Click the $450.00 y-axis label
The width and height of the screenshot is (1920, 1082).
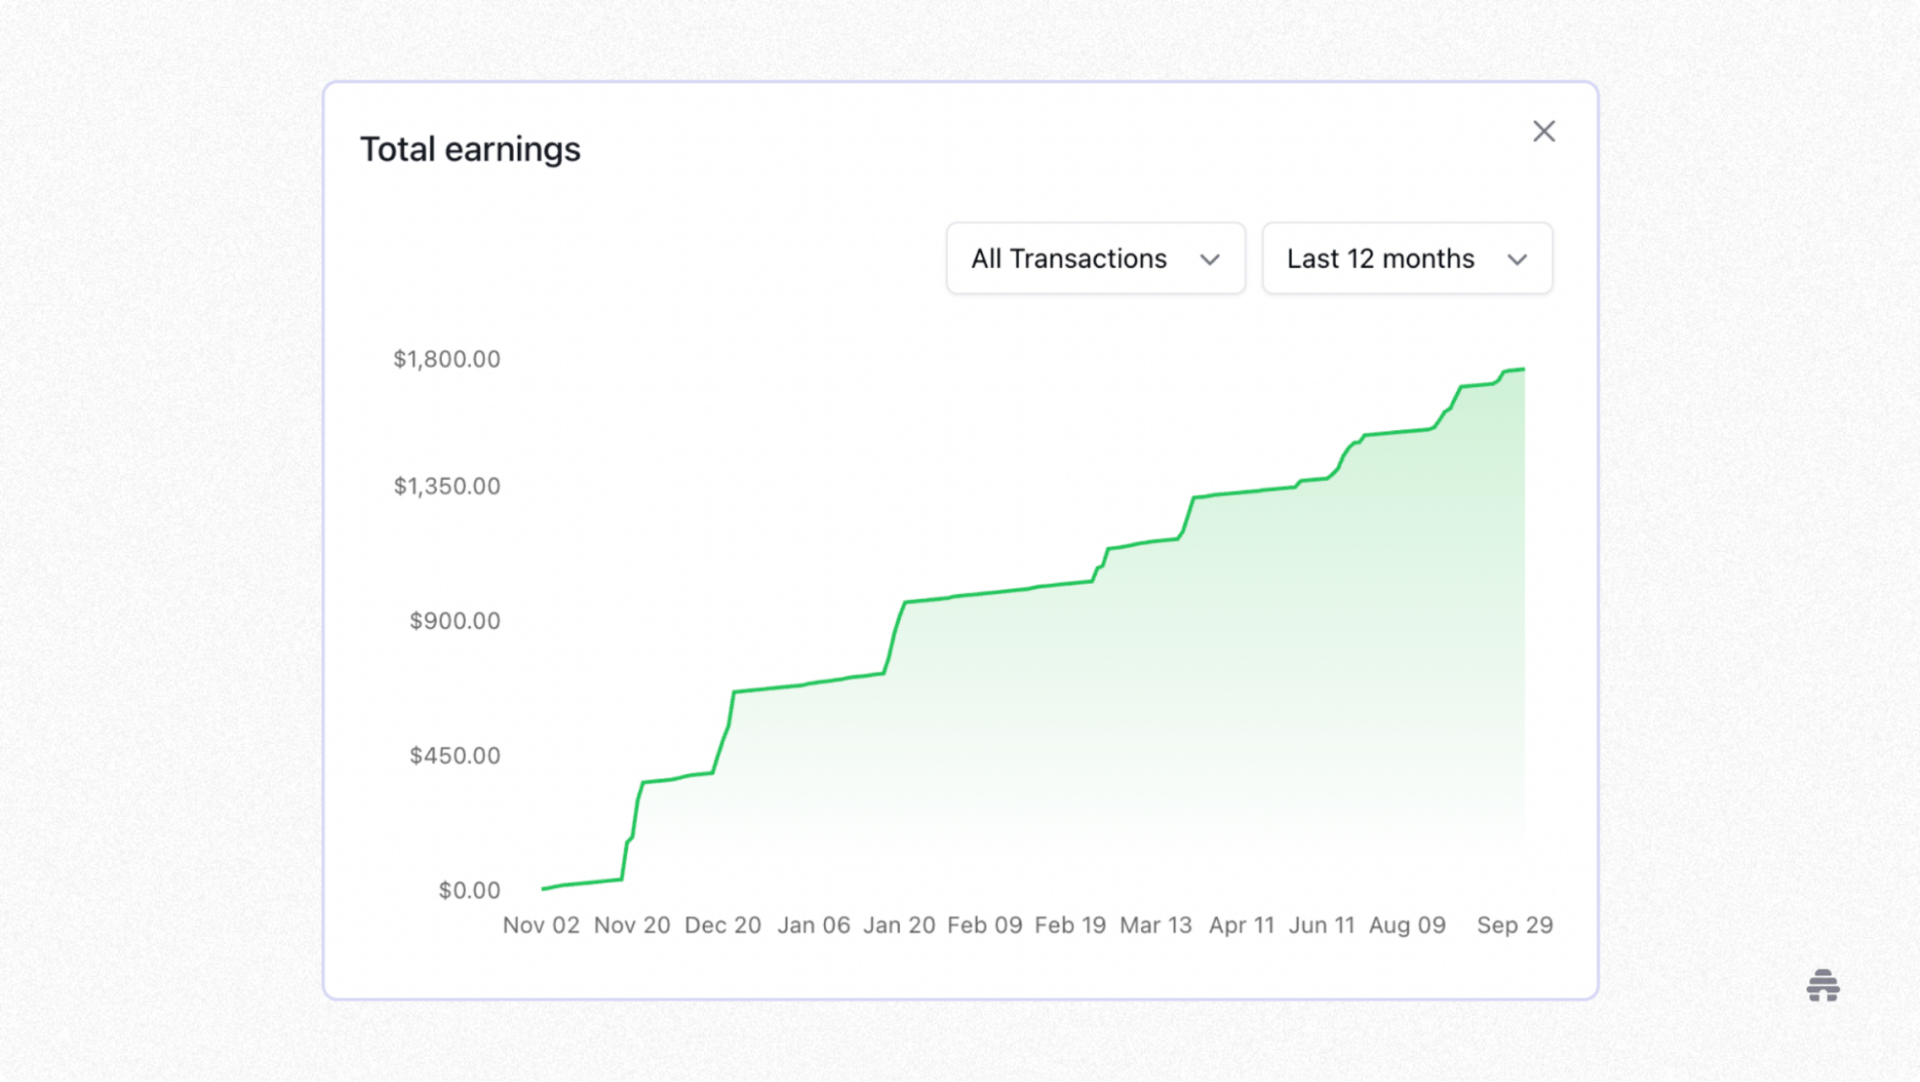point(454,755)
